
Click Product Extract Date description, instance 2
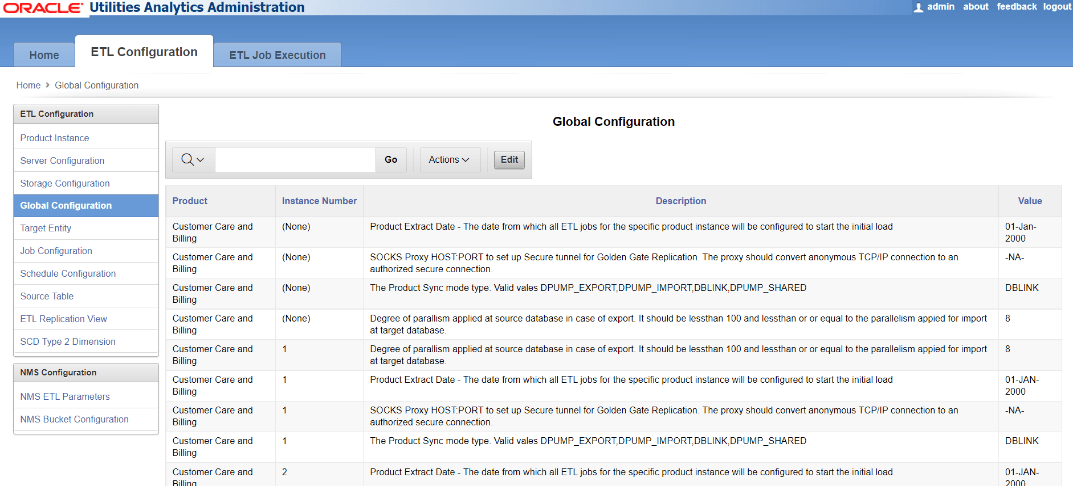click(631, 472)
